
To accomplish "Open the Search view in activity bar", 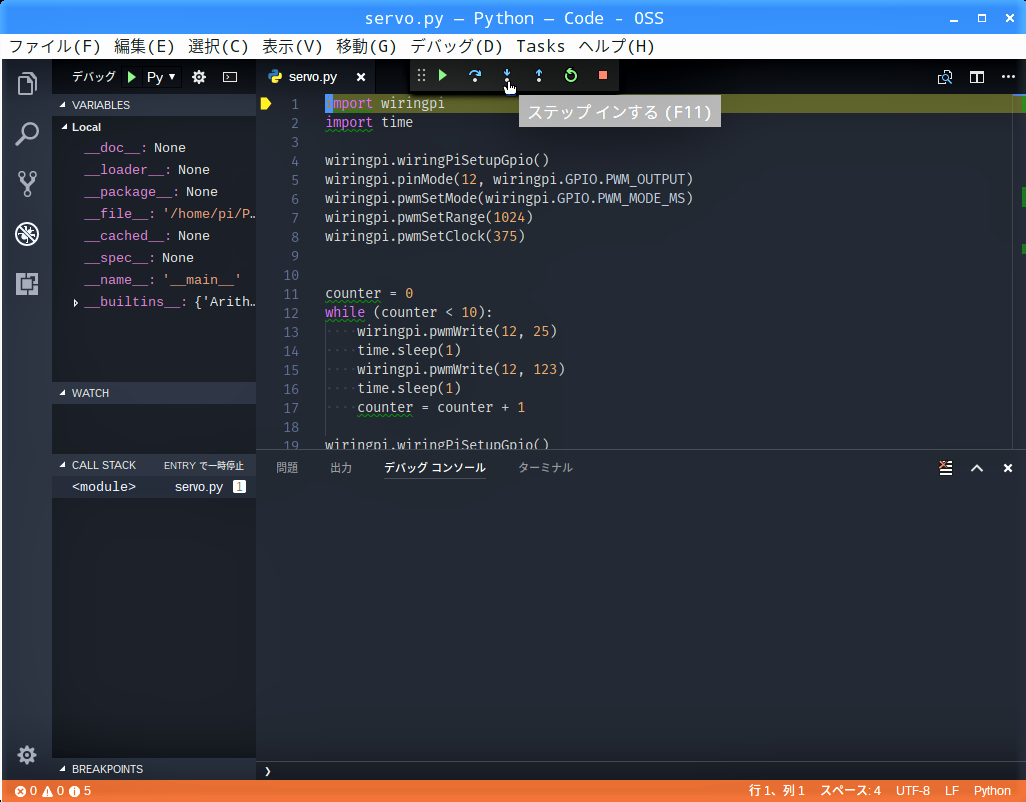I will coord(27,134).
